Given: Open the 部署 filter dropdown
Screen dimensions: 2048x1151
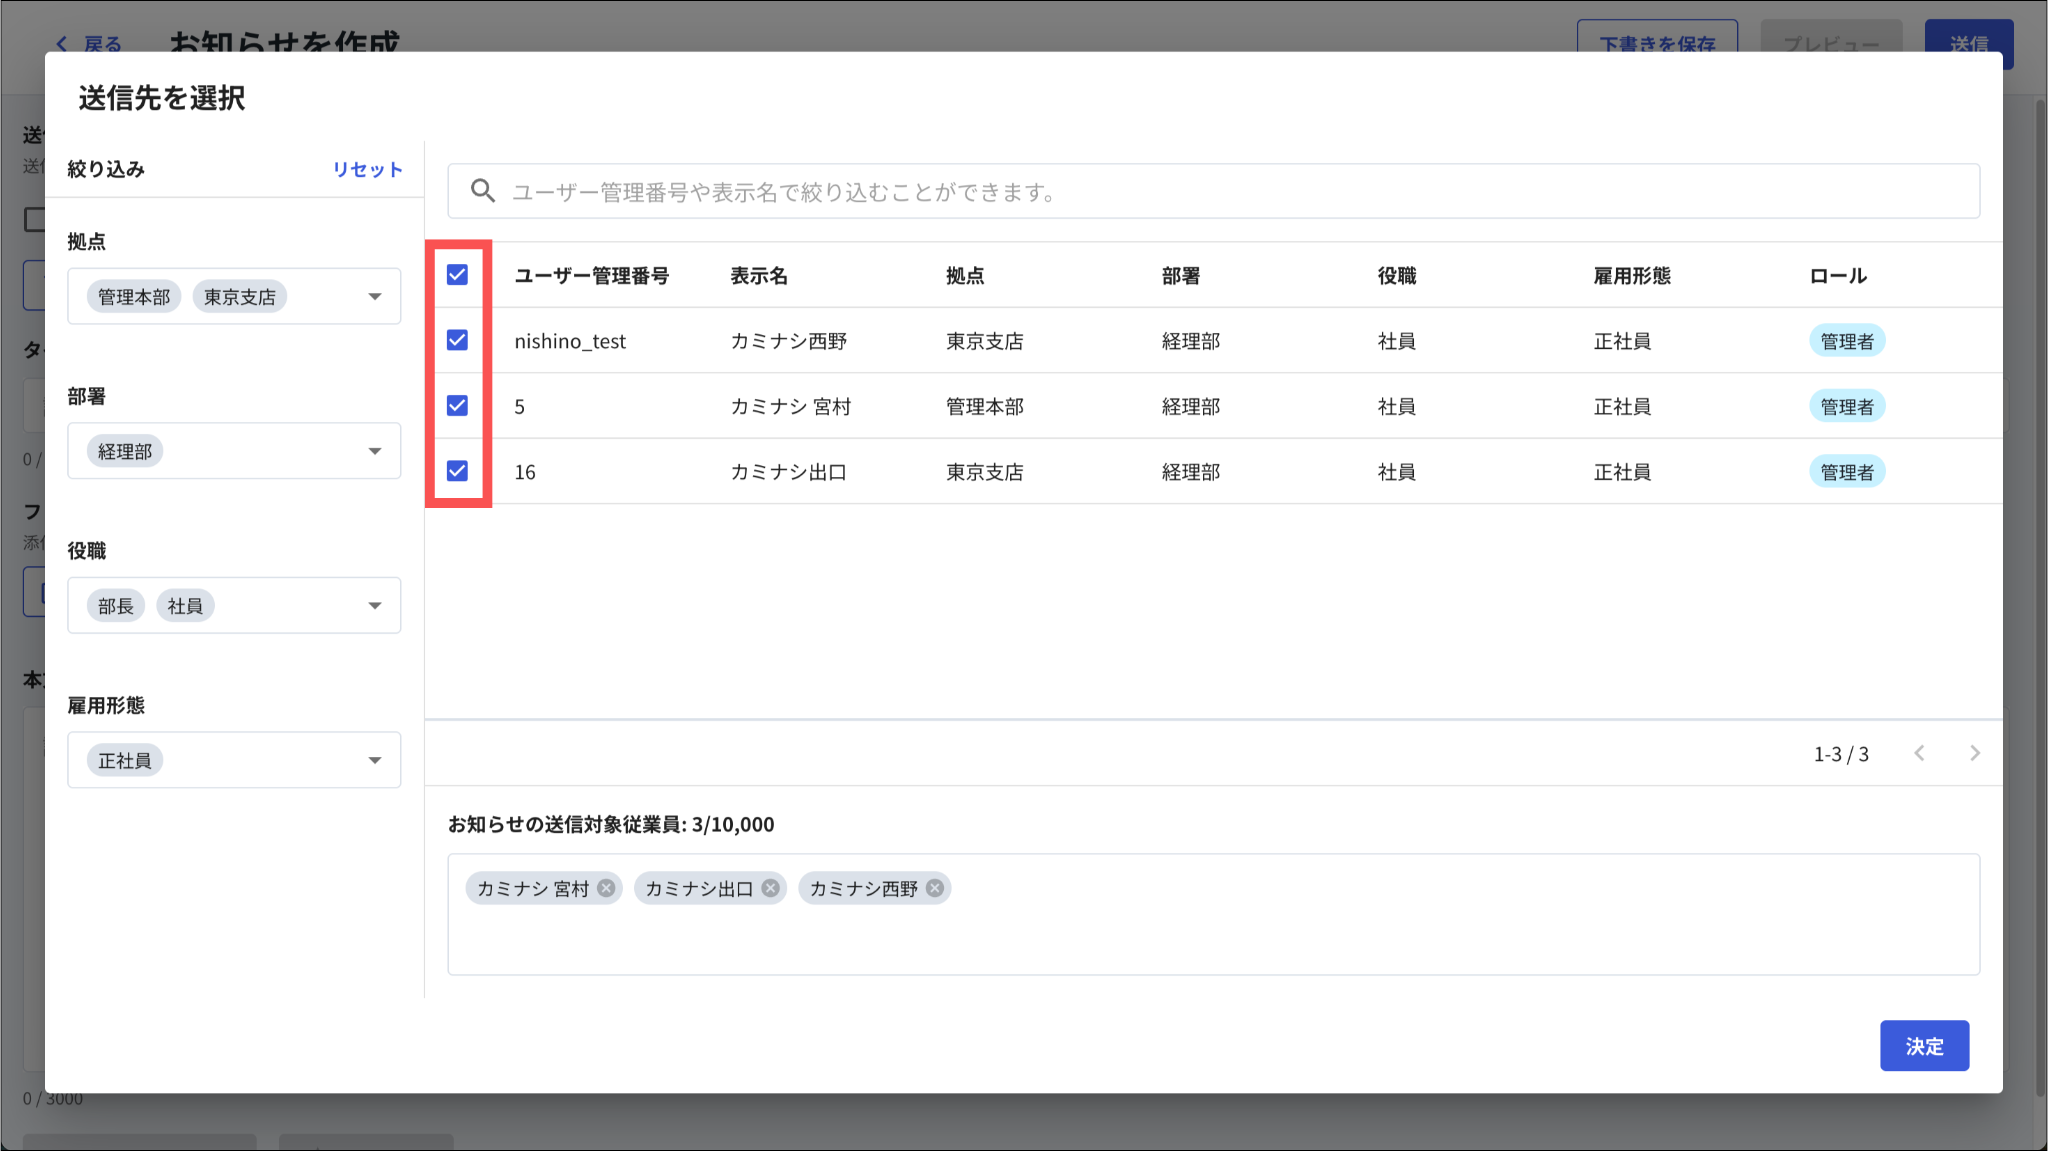Looking at the screenshot, I should [375, 451].
